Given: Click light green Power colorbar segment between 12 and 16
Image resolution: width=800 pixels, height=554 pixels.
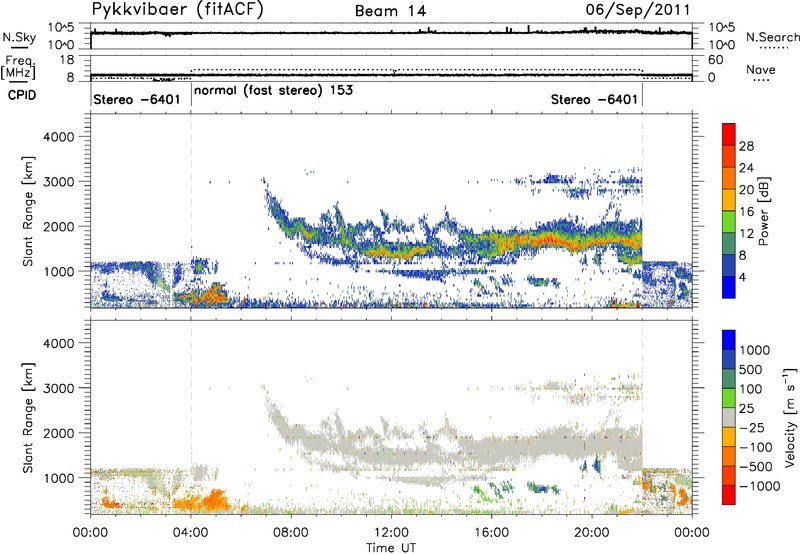Looking at the screenshot, I should (x=729, y=222).
